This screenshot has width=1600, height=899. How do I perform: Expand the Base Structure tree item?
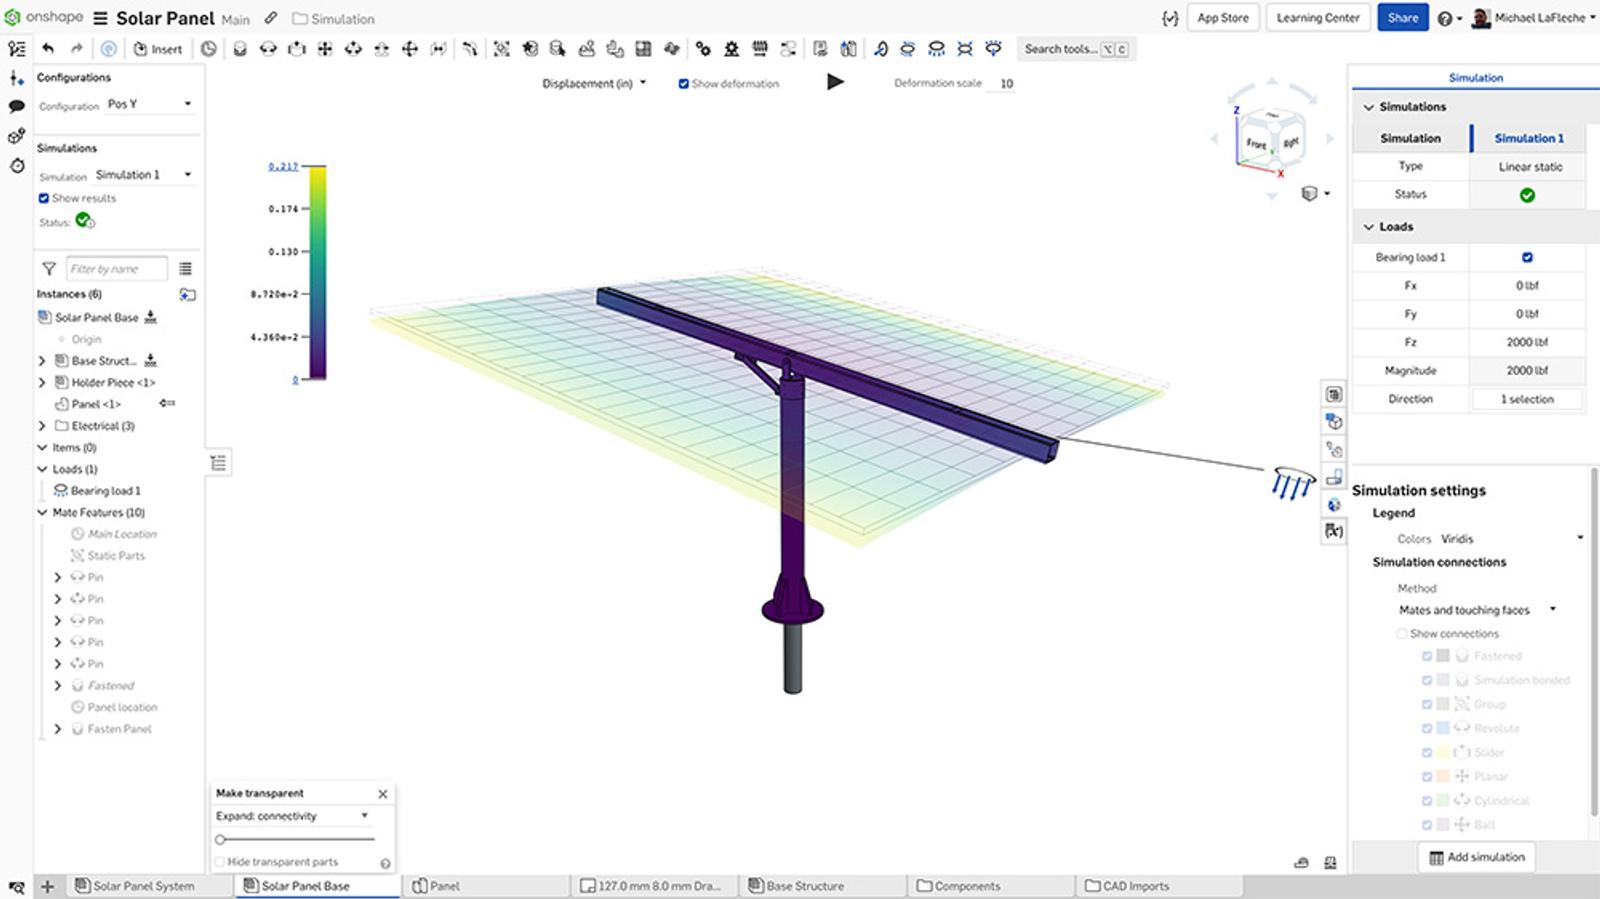(x=42, y=361)
